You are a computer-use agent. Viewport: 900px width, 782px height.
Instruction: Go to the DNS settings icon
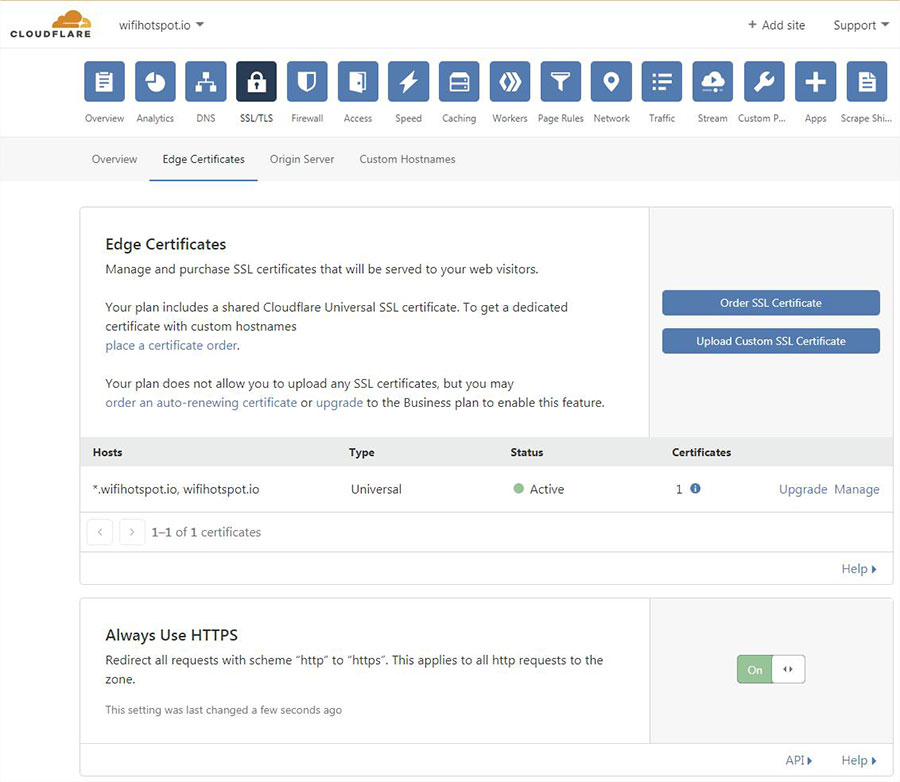(x=205, y=82)
